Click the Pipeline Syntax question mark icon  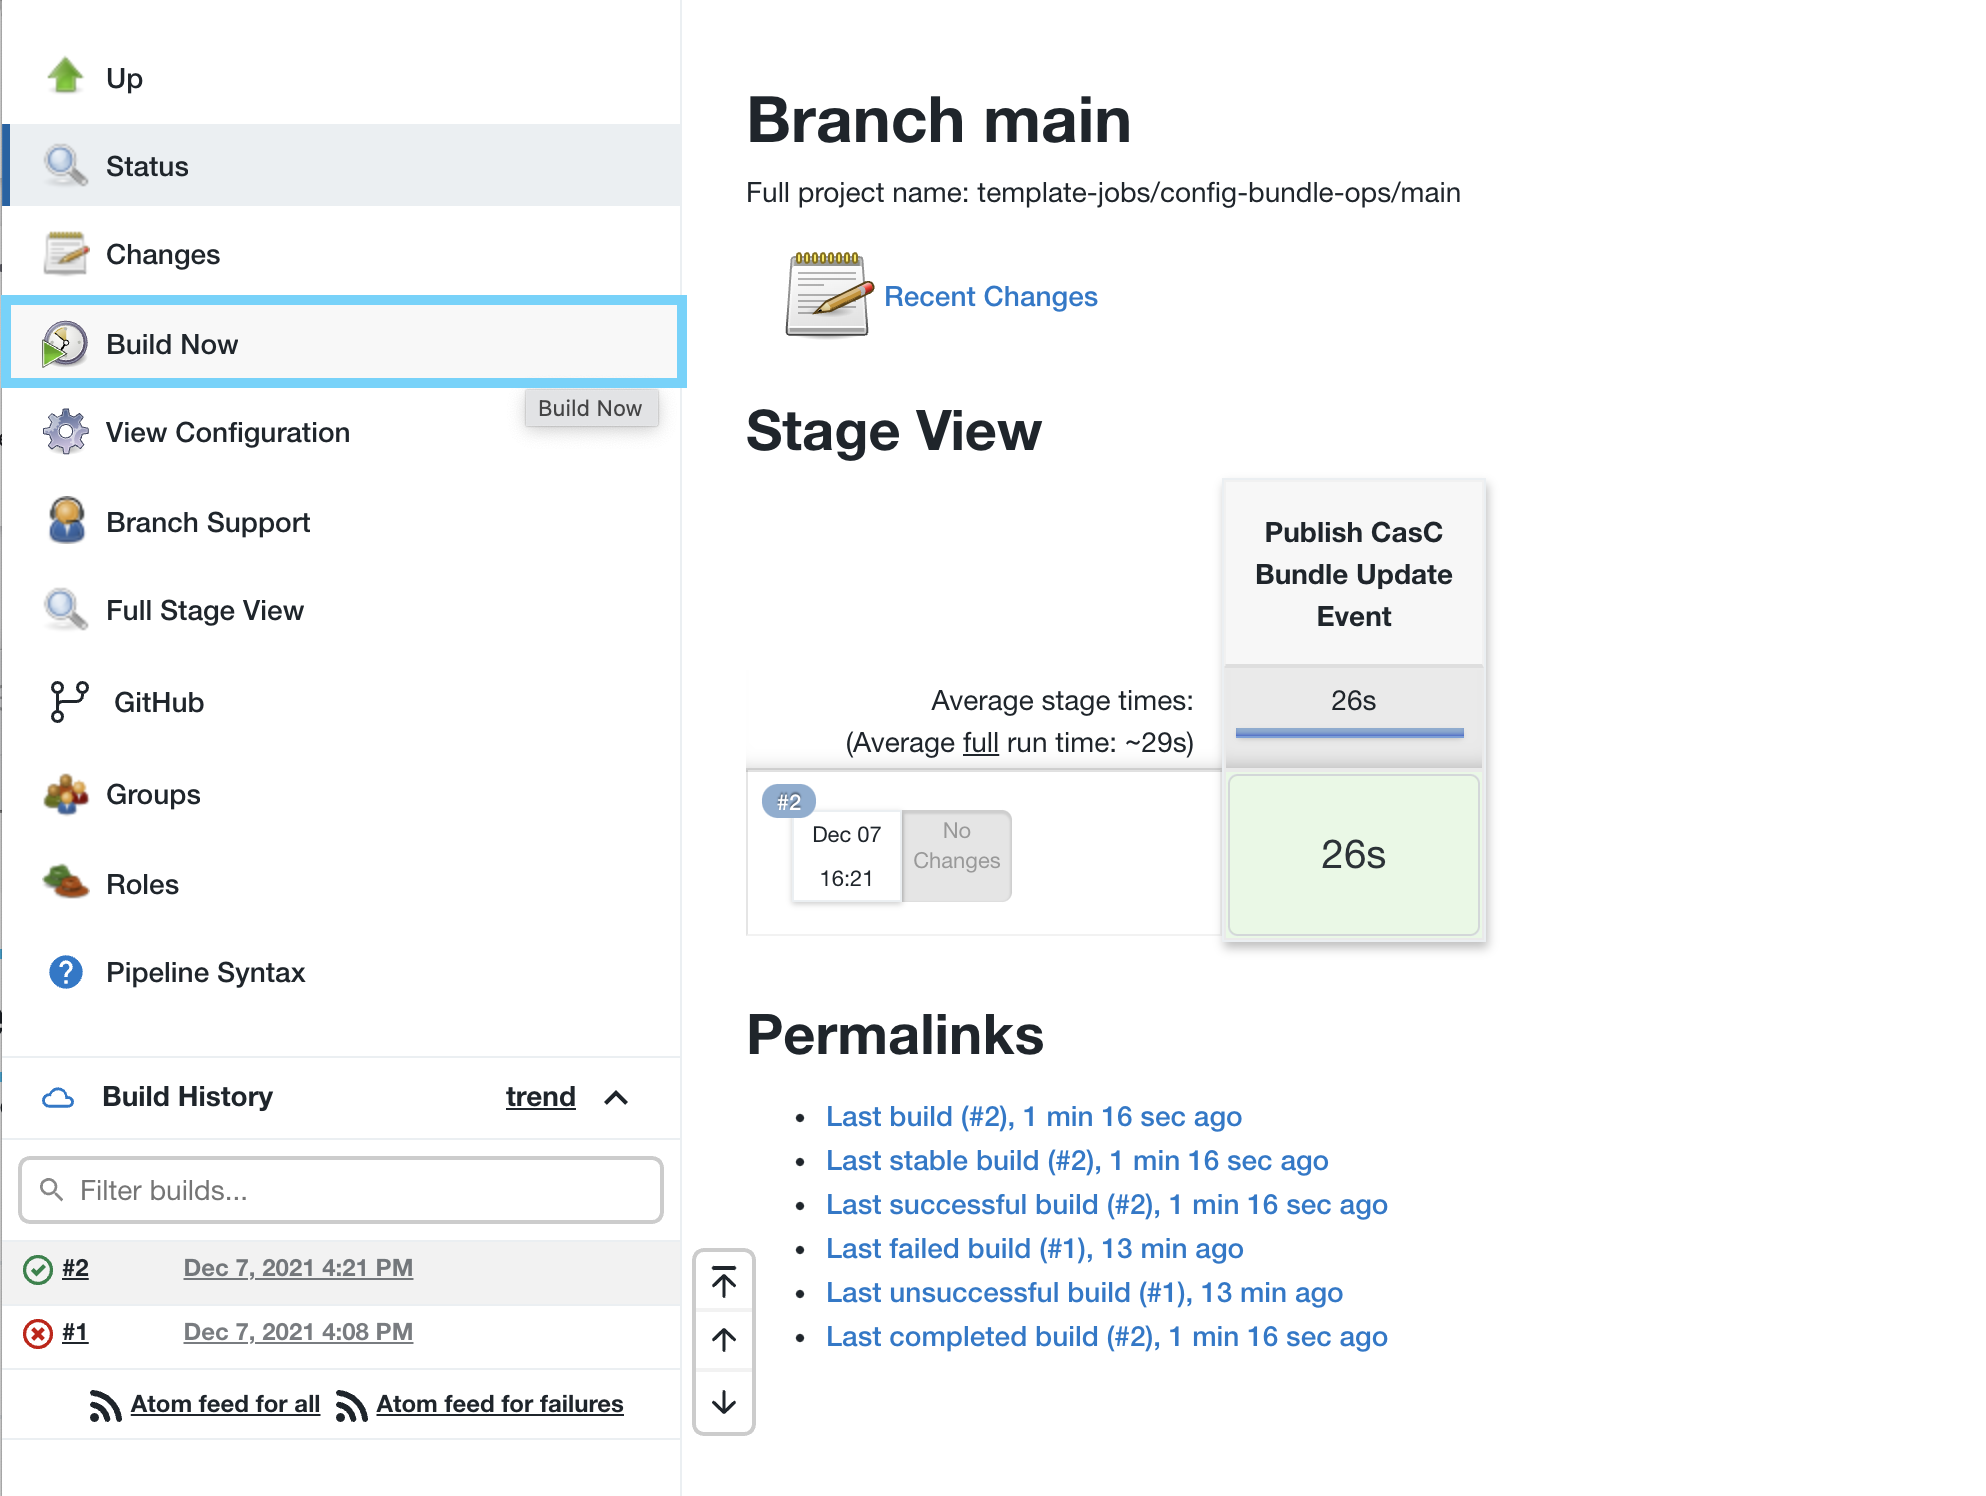pyautogui.click(x=66, y=972)
